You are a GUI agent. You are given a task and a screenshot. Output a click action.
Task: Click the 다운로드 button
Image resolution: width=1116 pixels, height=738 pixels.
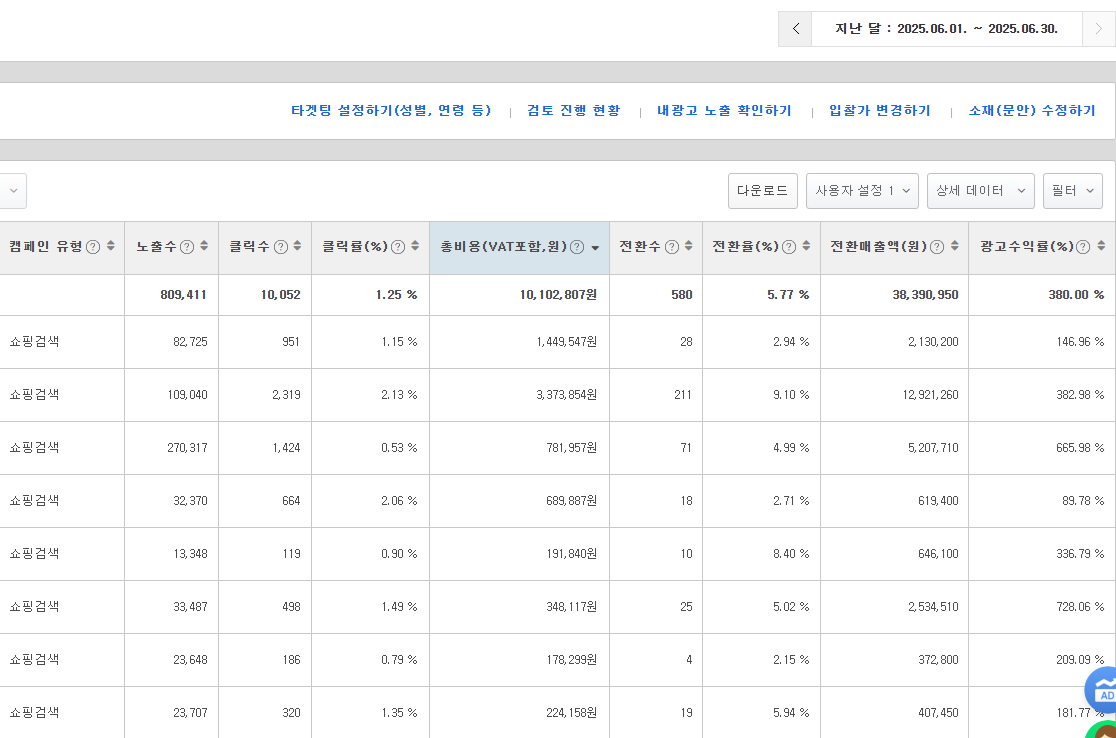[762, 191]
